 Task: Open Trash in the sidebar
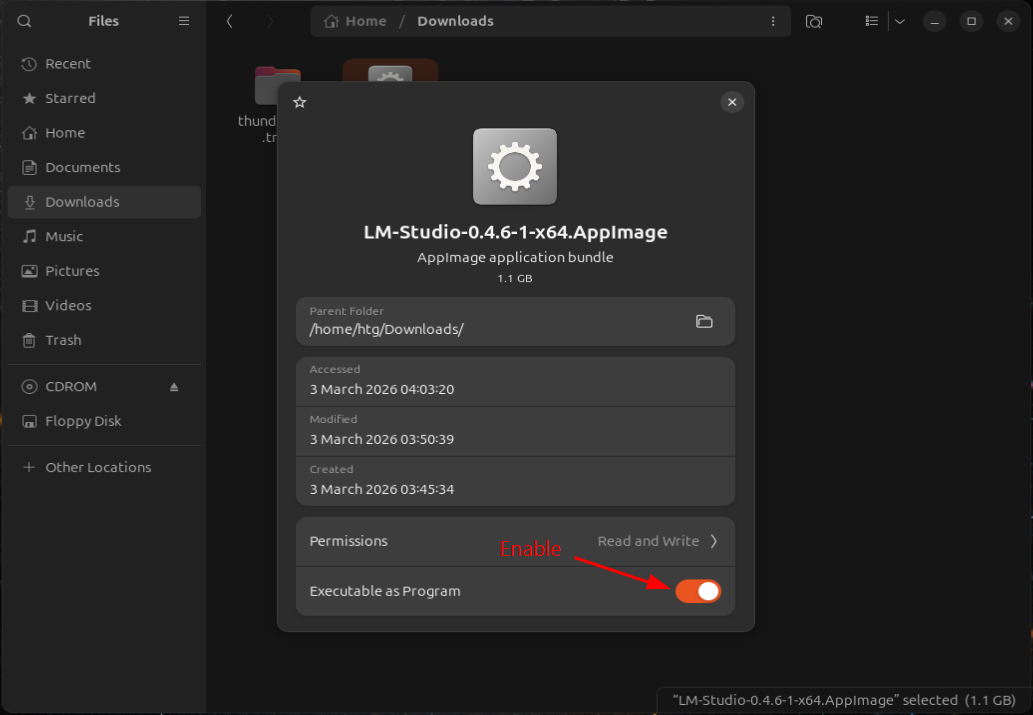click(104, 340)
